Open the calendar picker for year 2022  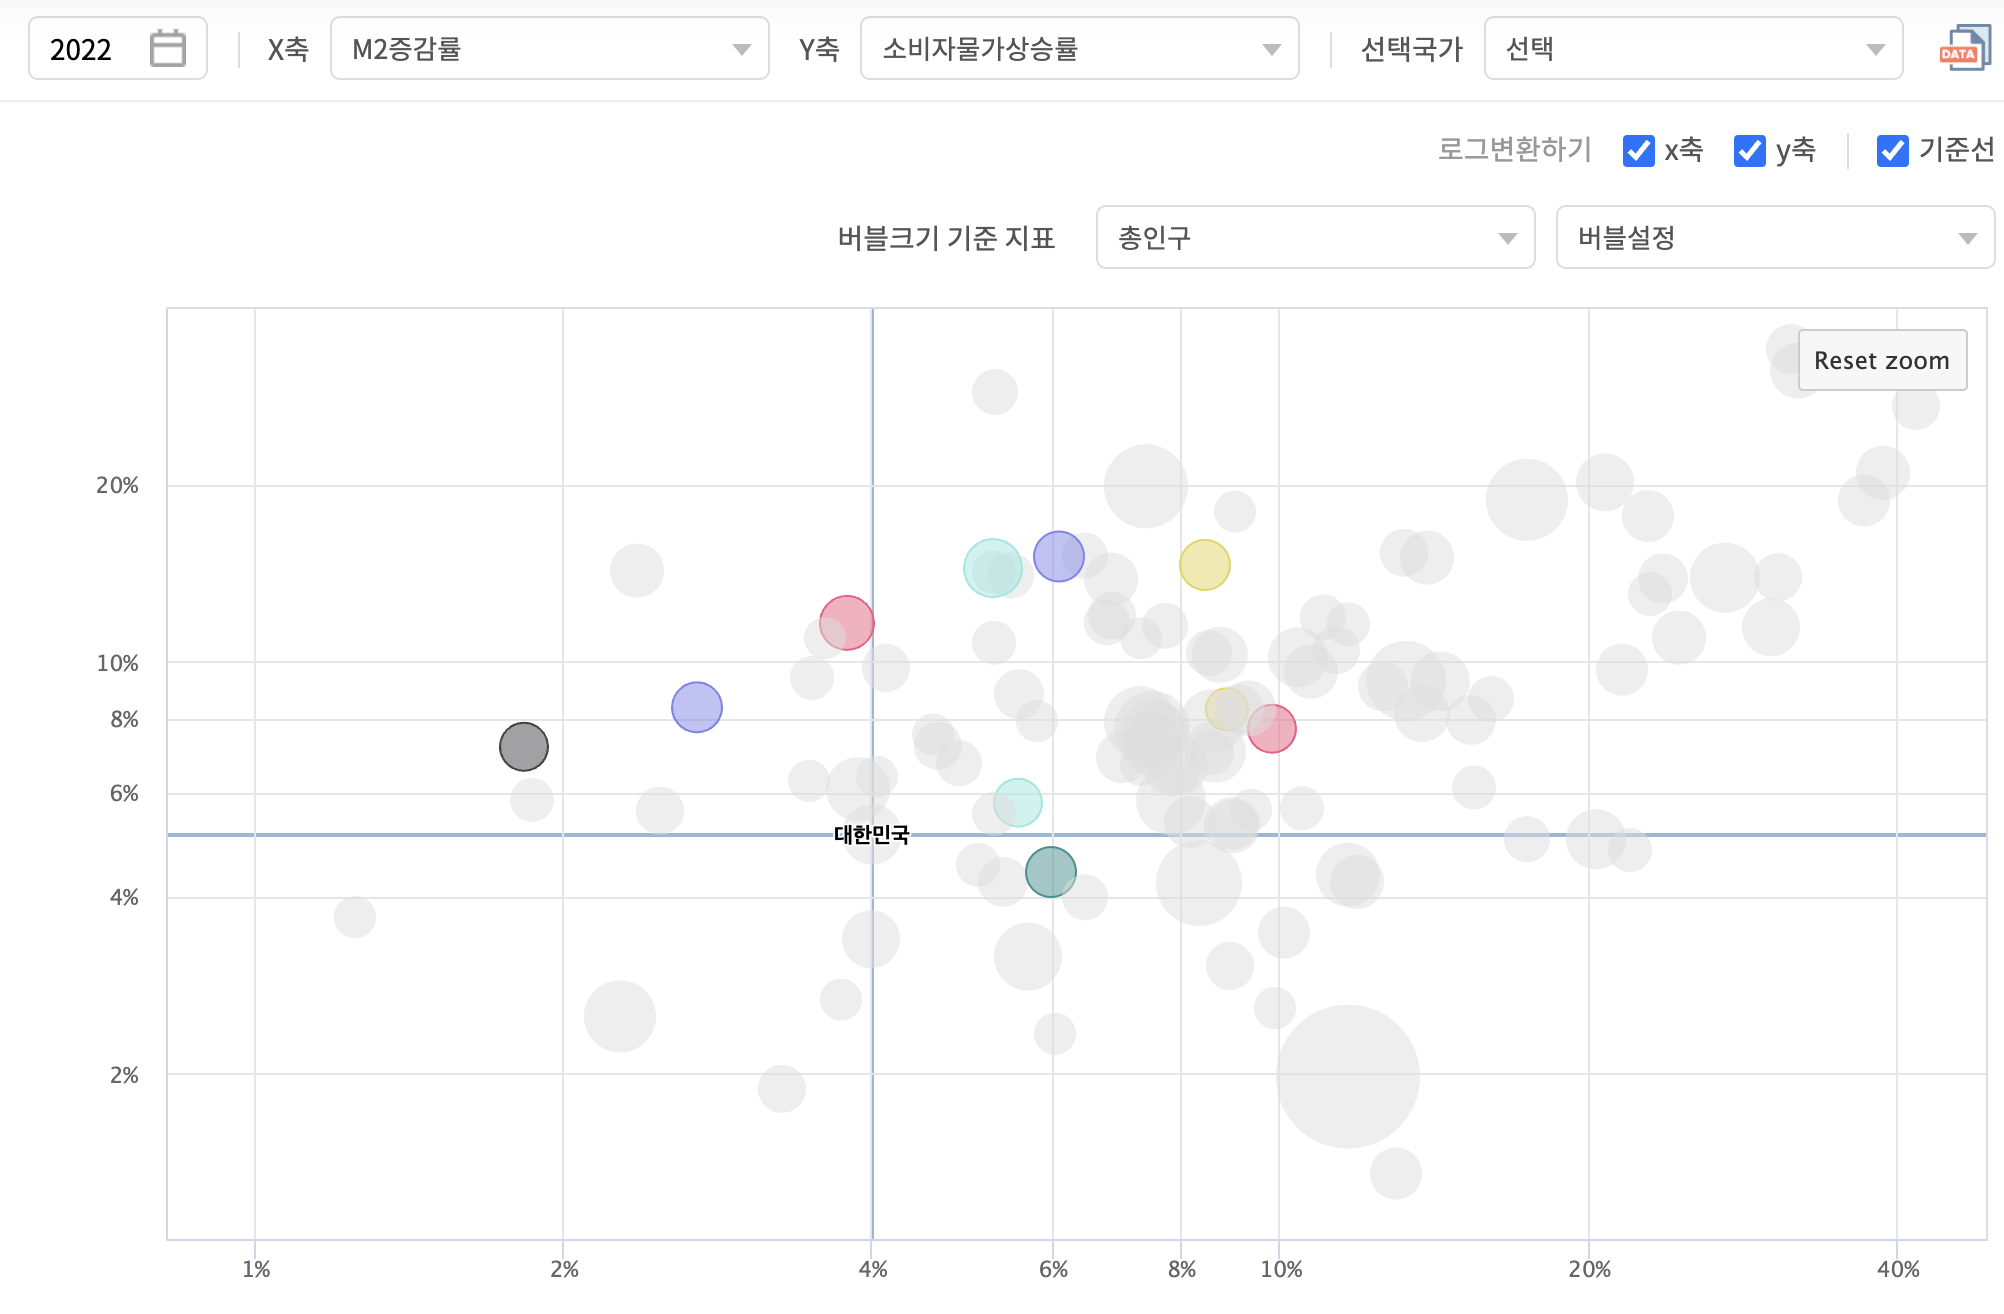coord(168,48)
